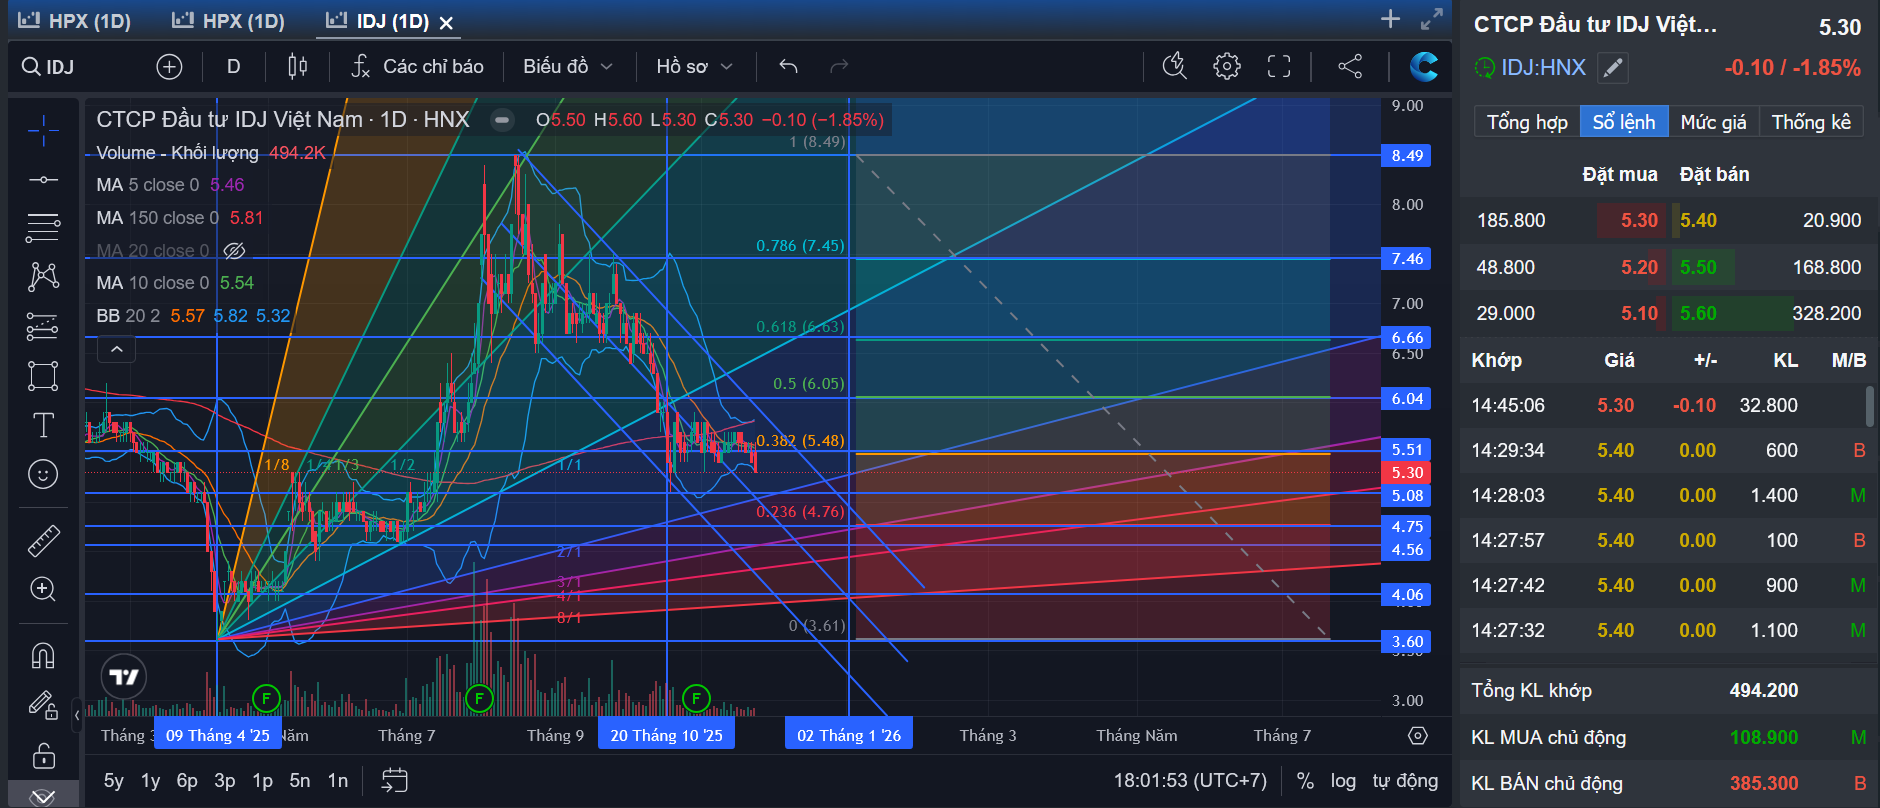Expand the bottom toolbar chevron

click(43, 797)
